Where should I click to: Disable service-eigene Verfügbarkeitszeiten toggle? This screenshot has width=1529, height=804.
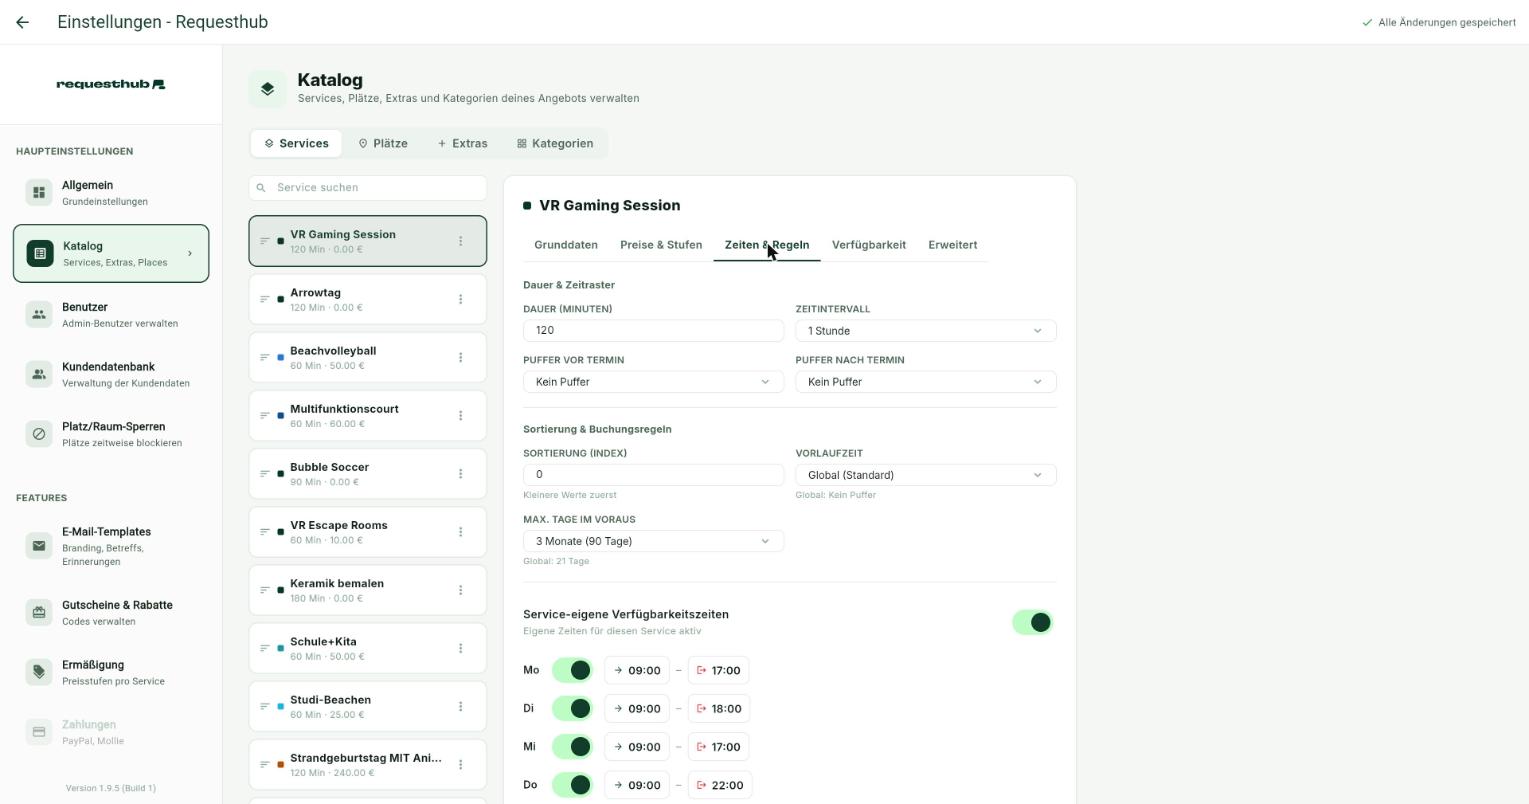coord(1033,622)
